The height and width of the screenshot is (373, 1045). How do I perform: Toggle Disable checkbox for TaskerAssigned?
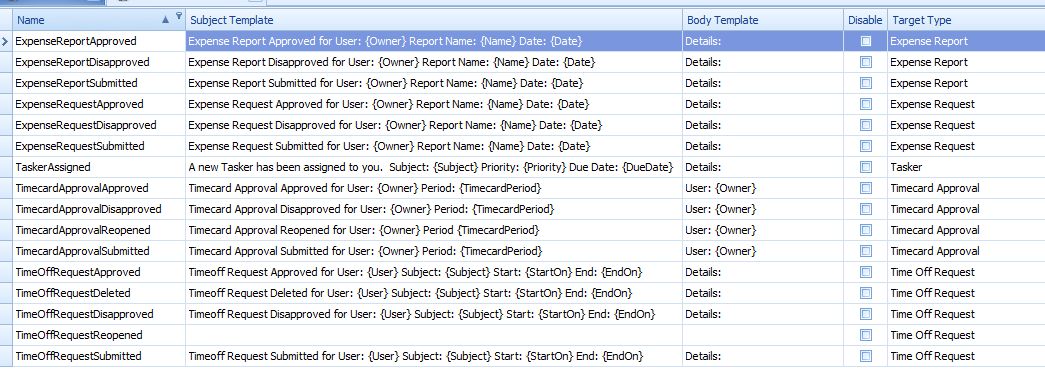tap(865, 167)
